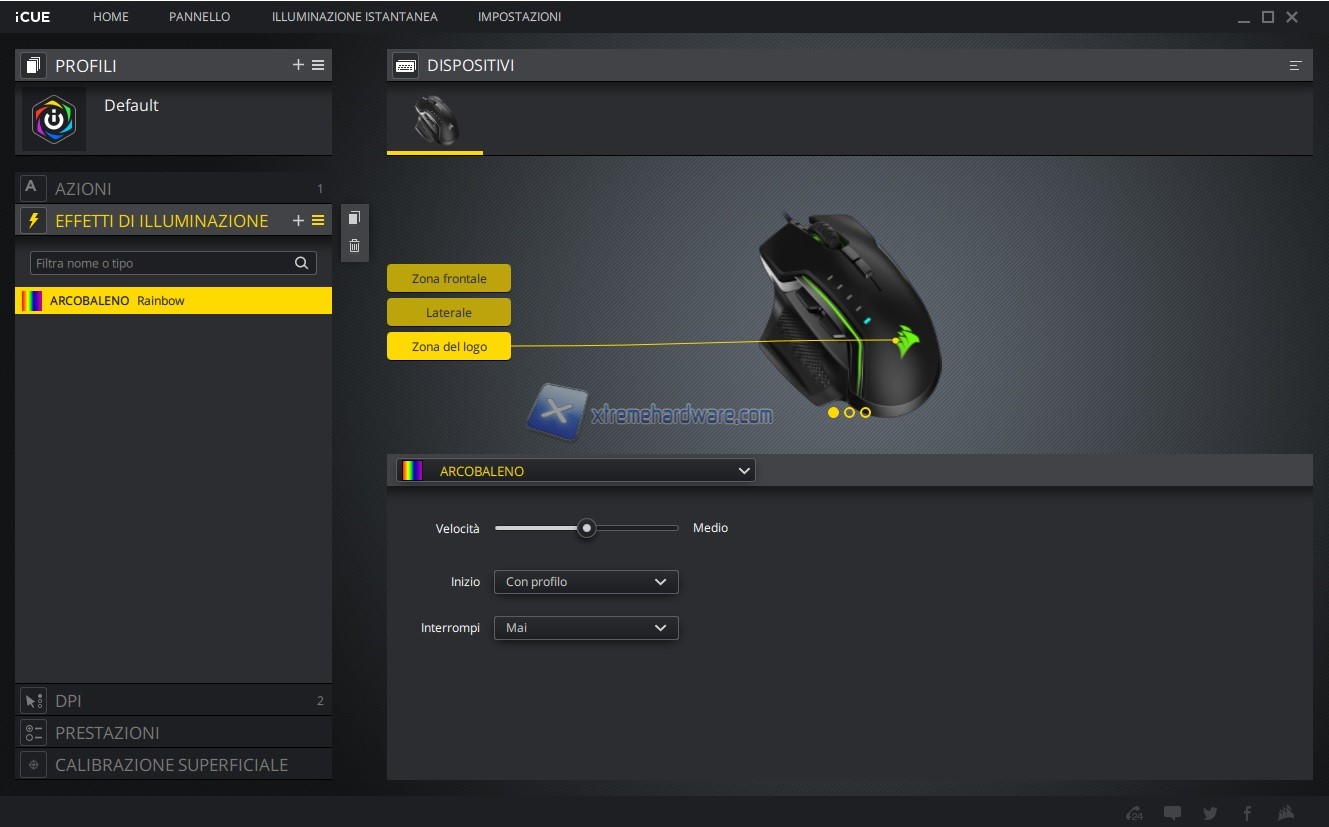The image size is (1329, 827).
Task: Select the third mouse view dot
Action: pos(865,412)
